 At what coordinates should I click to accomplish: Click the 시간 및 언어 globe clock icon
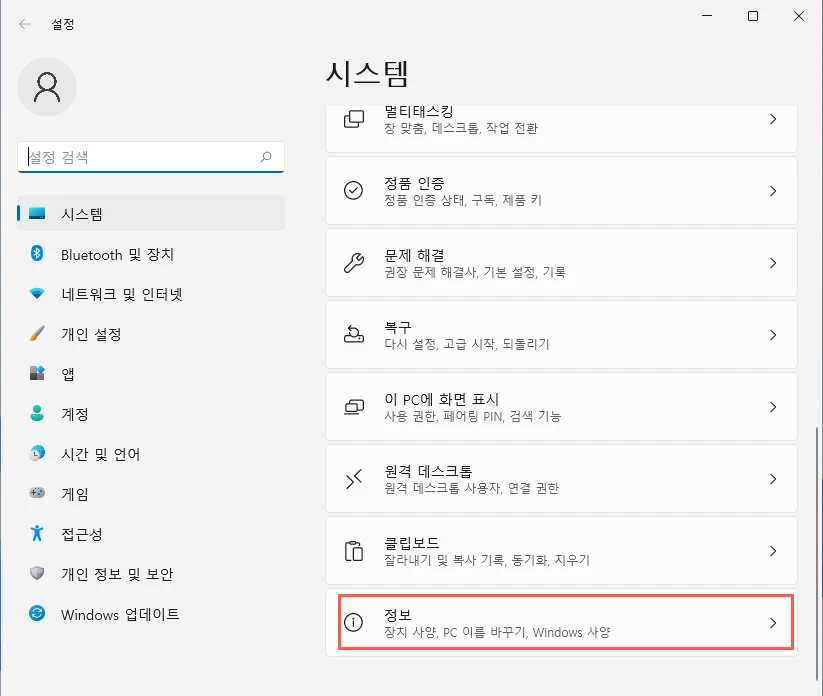point(37,453)
